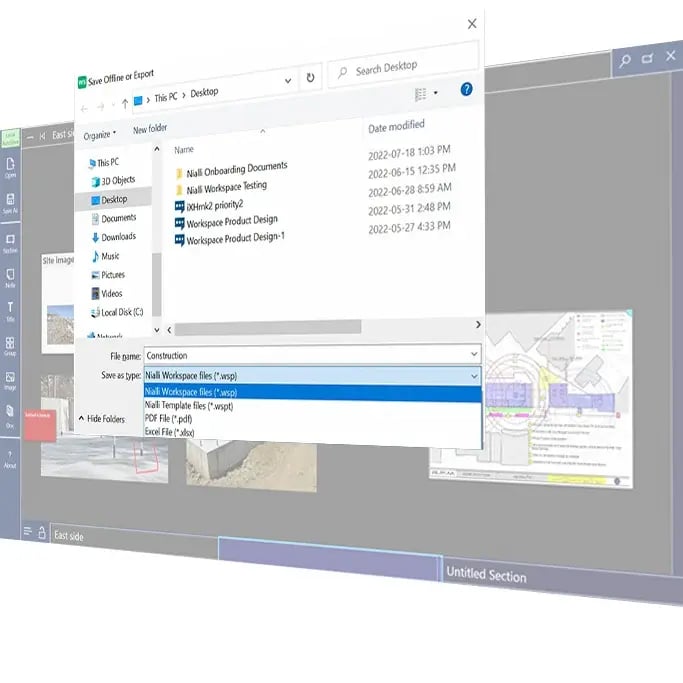Sort by Date modified column header

pyautogui.click(x=396, y=126)
